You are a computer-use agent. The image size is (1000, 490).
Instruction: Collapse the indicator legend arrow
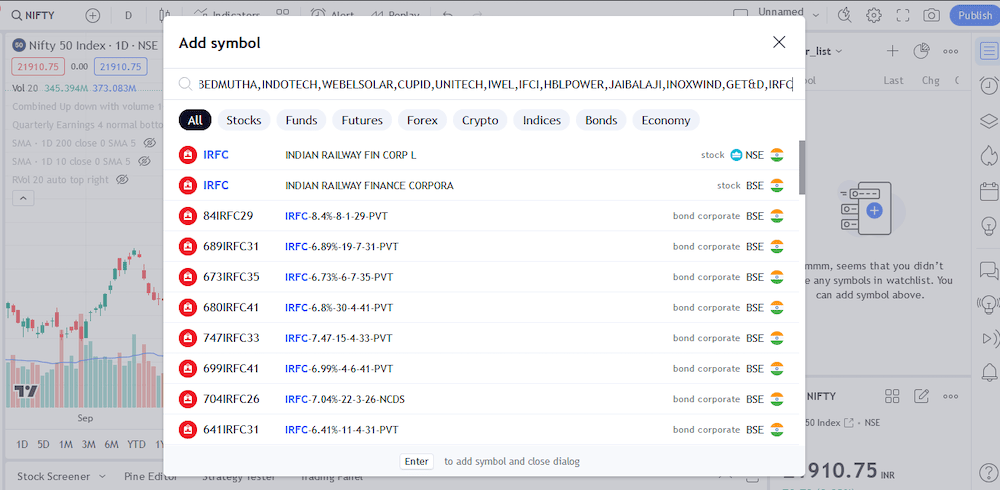(23, 198)
